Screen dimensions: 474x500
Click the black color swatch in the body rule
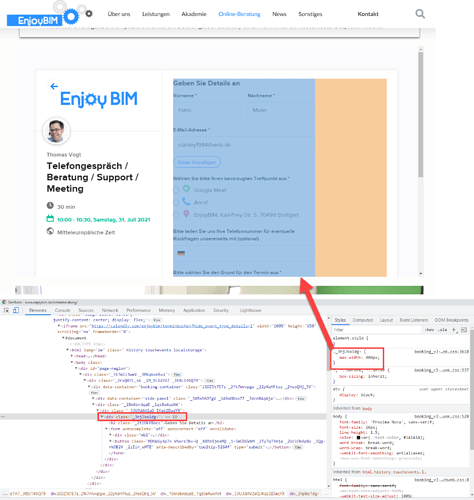pyautogui.click(x=358, y=437)
